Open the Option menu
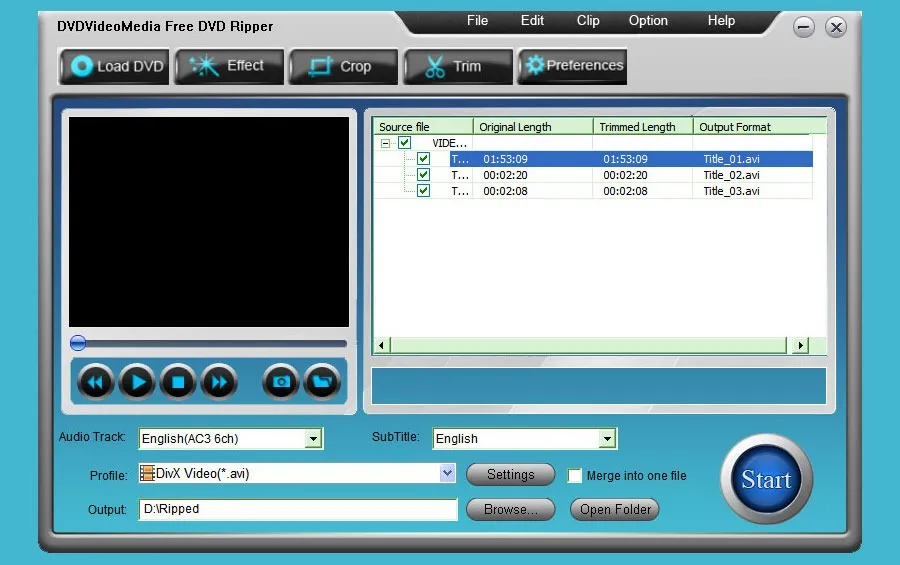 point(648,21)
